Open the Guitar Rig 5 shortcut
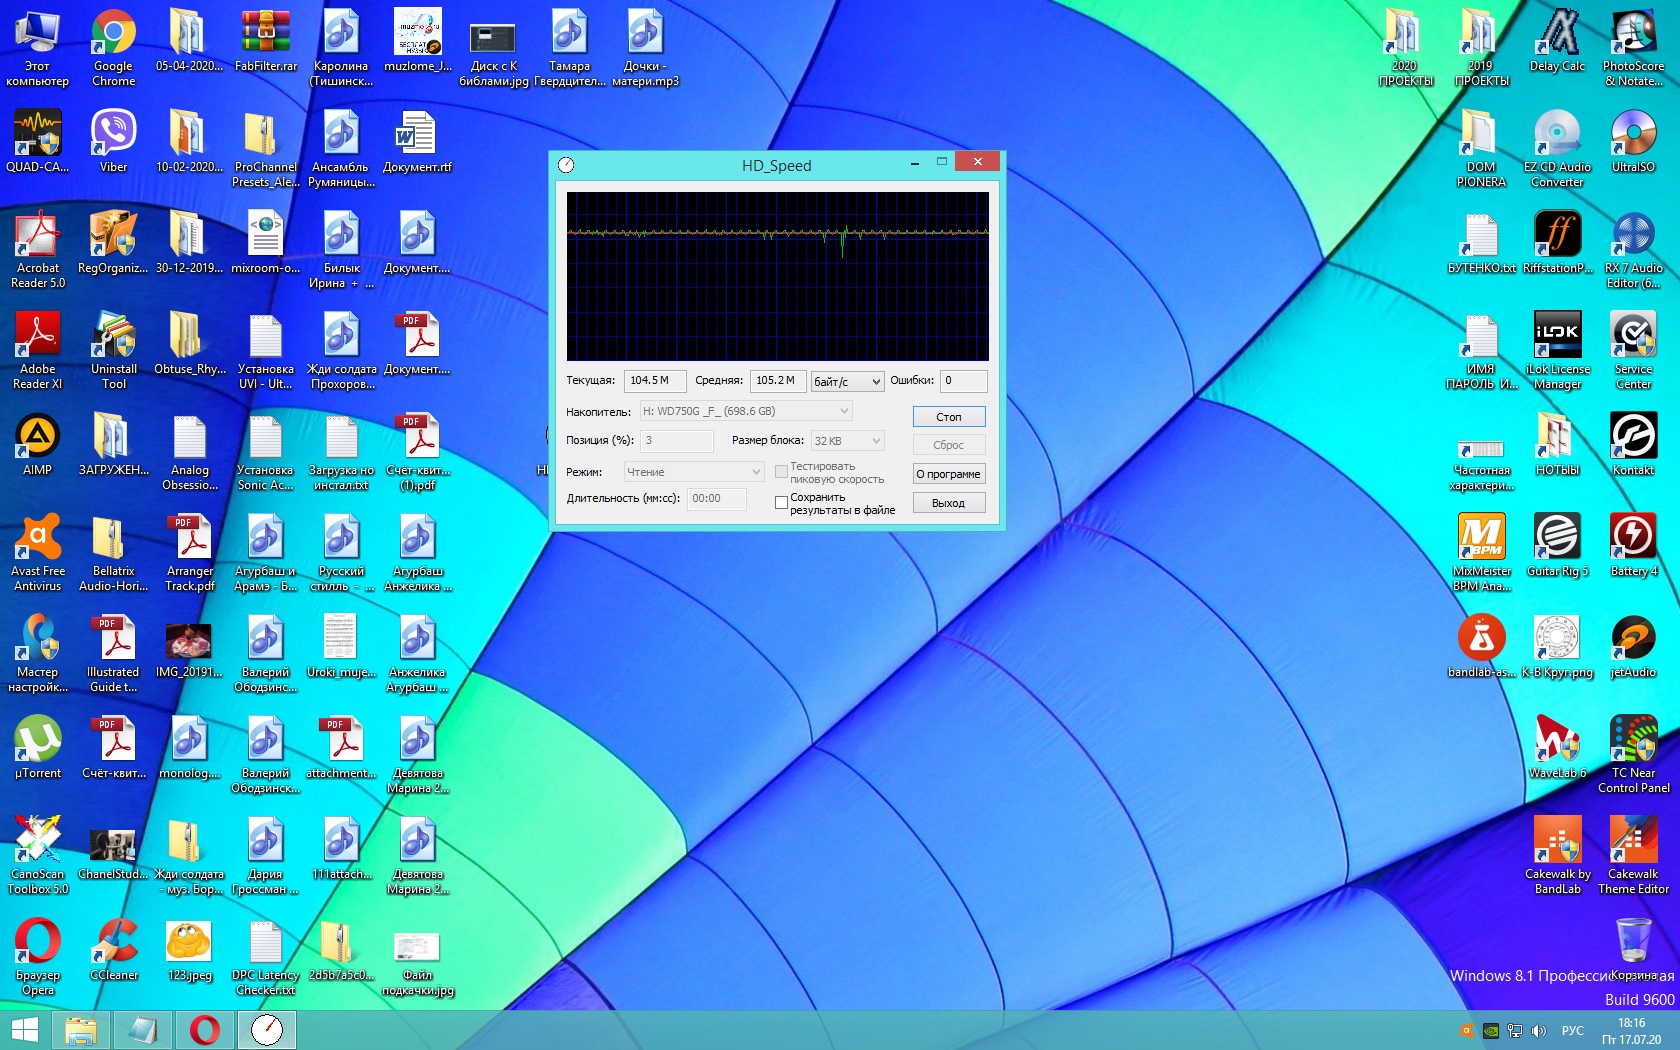 click(x=1557, y=538)
